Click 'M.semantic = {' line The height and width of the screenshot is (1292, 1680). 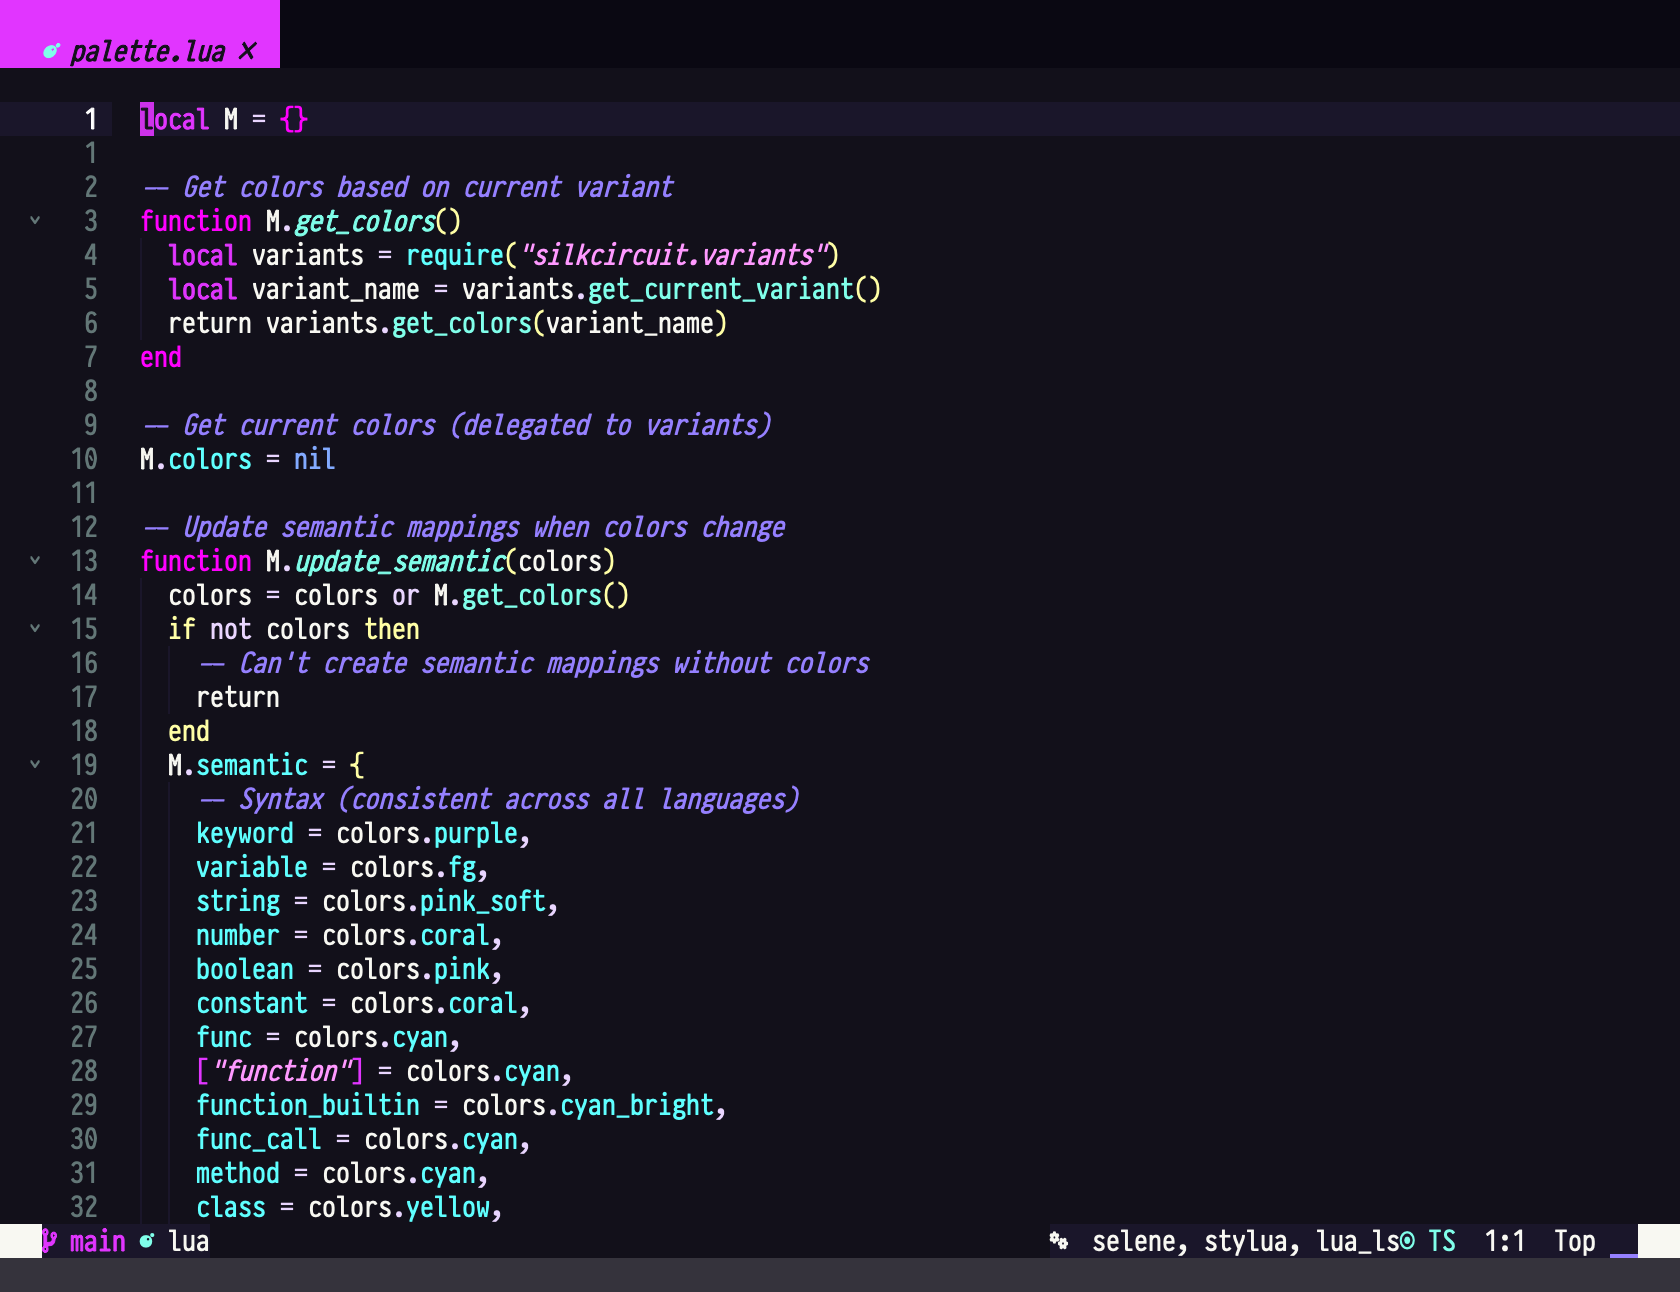click(266, 765)
